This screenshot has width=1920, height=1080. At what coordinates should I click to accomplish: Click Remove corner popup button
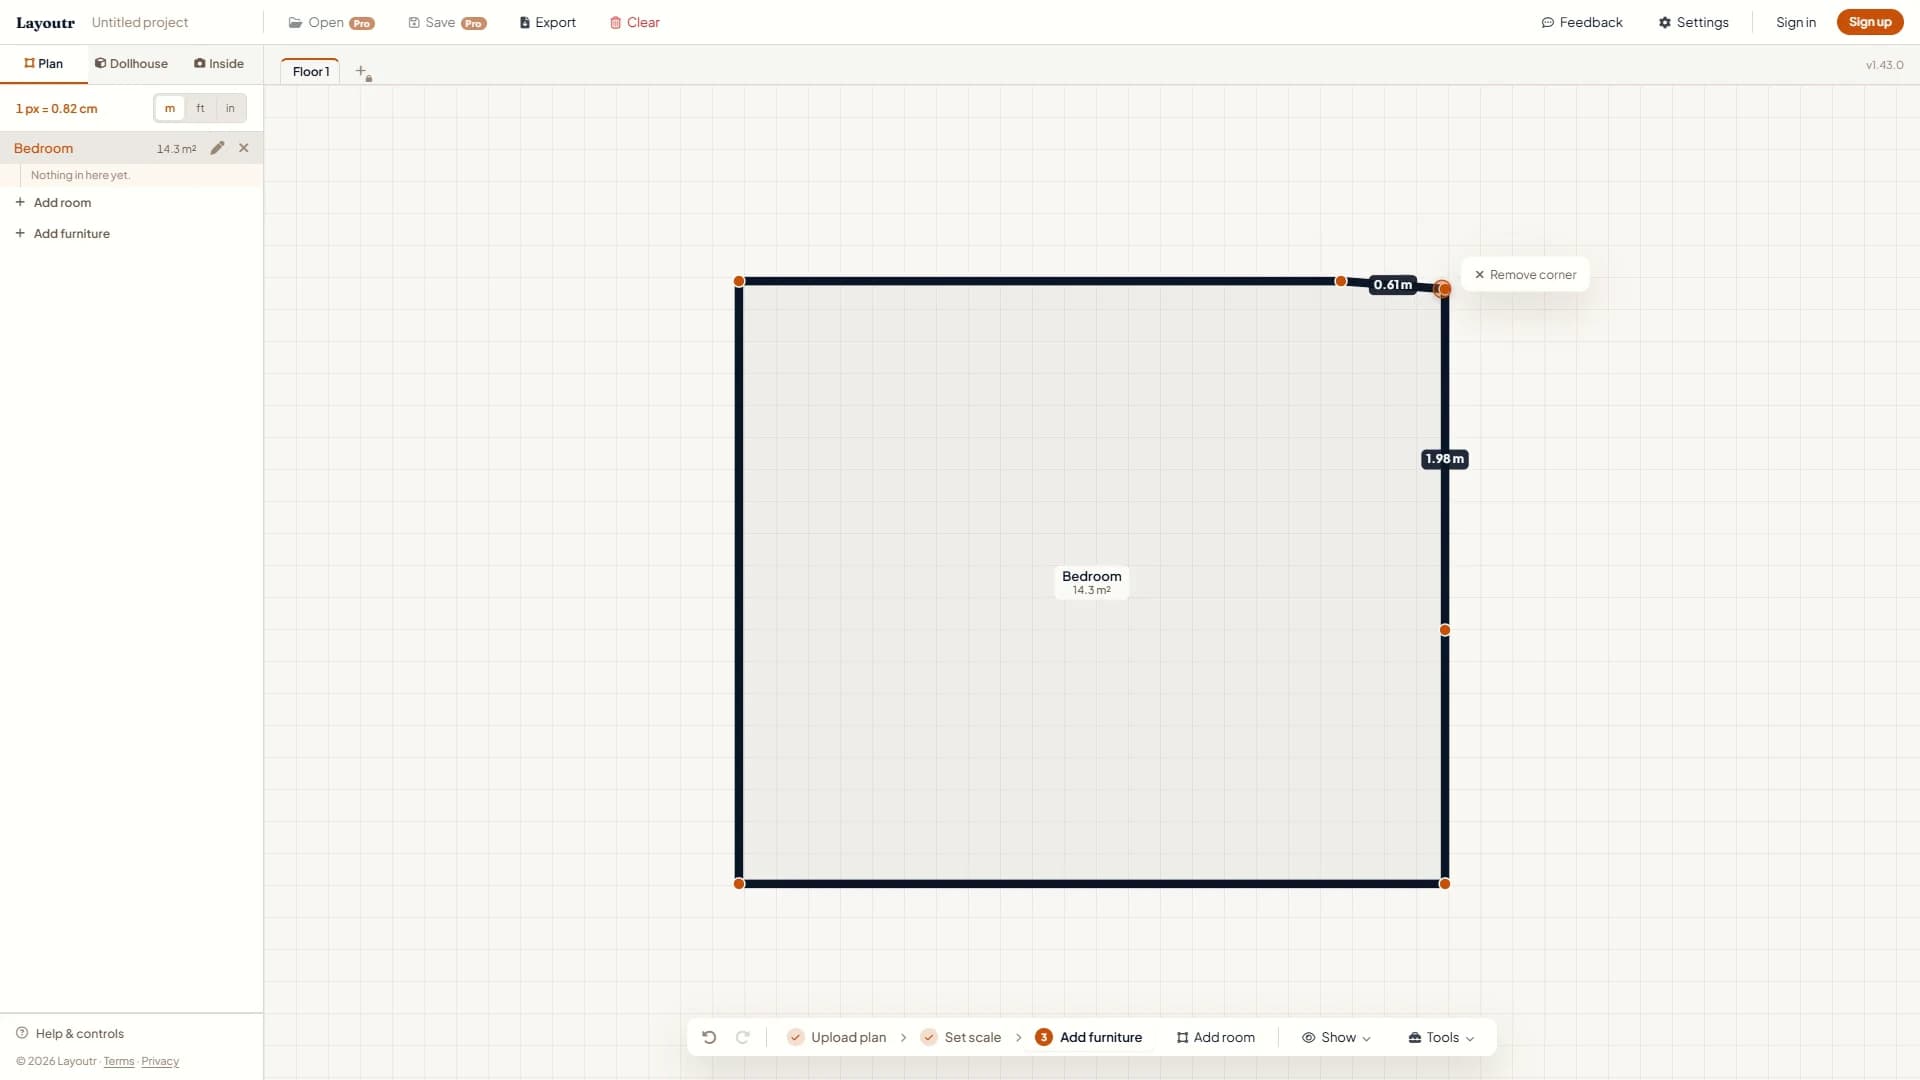(x=1525, y=274)
